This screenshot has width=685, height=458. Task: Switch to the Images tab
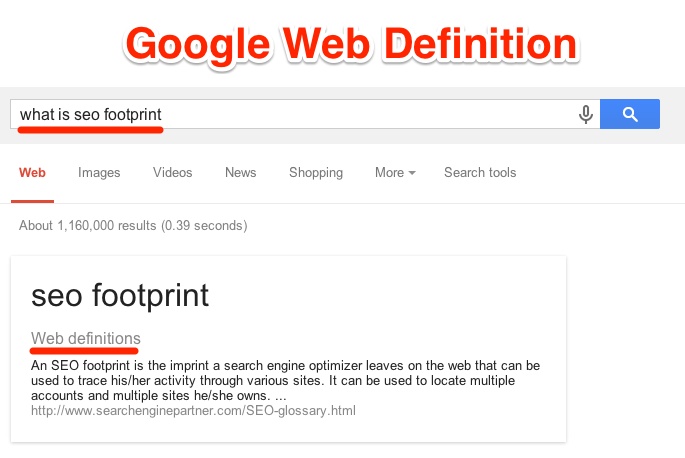click(x=99, y=173)
